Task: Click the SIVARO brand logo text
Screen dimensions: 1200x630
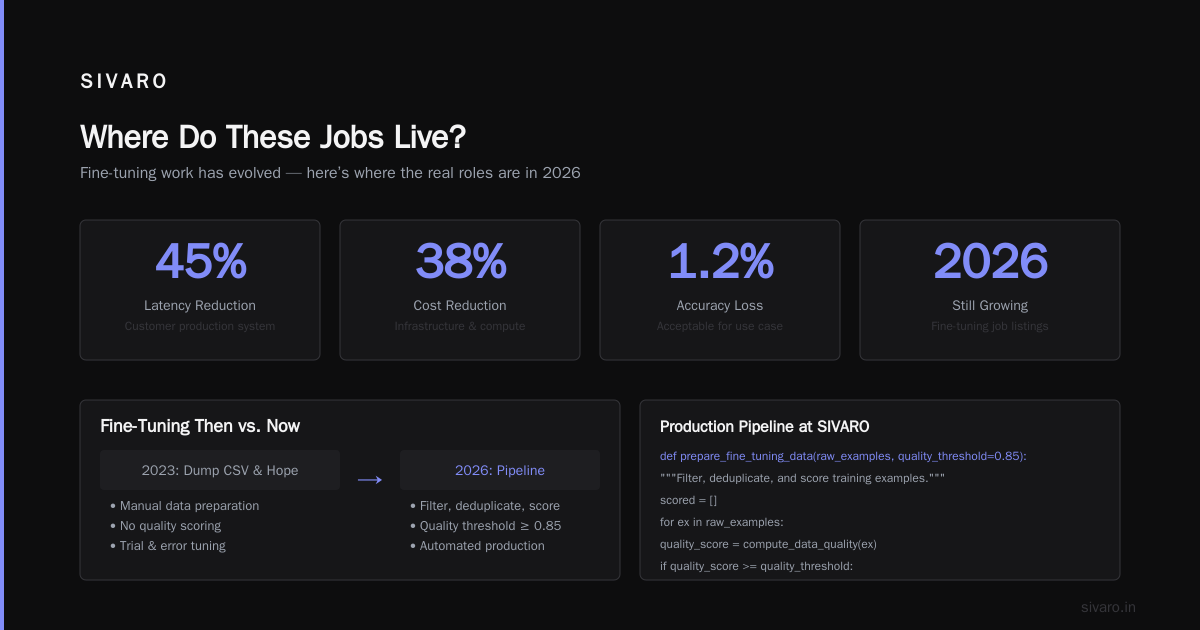Action: [x=124, y=82]
